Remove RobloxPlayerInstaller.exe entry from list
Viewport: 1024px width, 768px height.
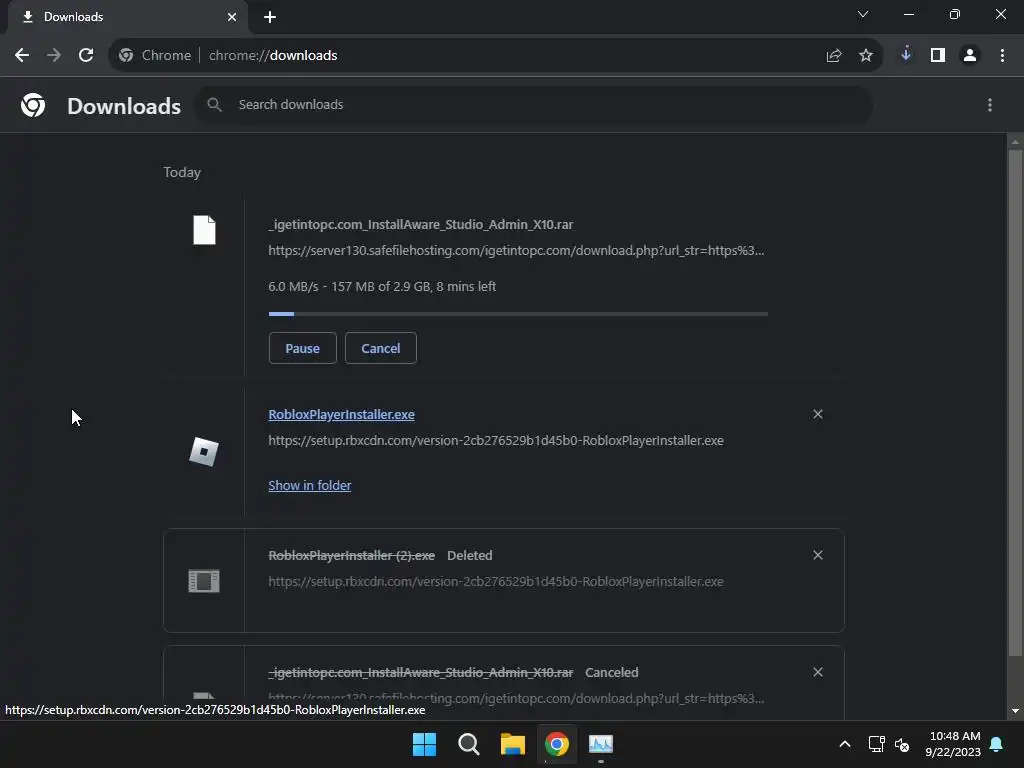pyautogui.click(x=818, y=414)
